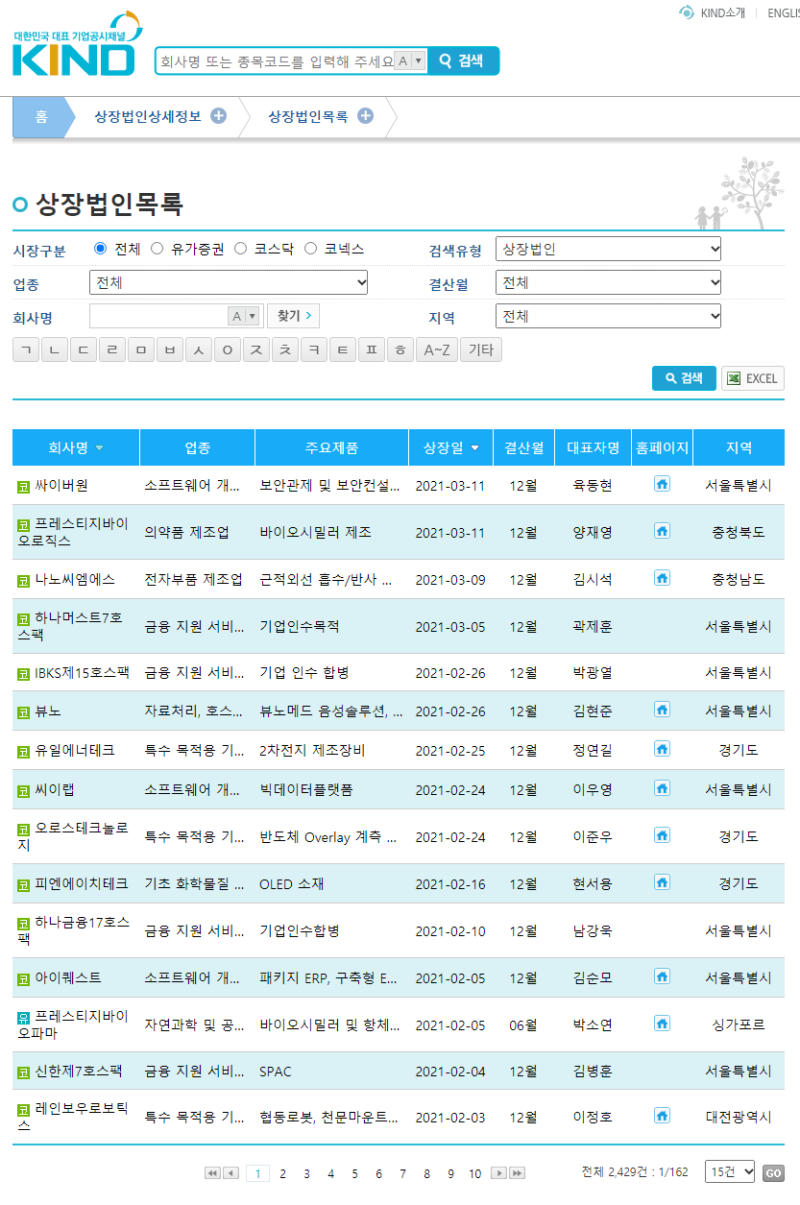Open 뷰노 company homepage icon
Image resolution: width=800 pixels, height=1205 pixels.
(662, 711)
